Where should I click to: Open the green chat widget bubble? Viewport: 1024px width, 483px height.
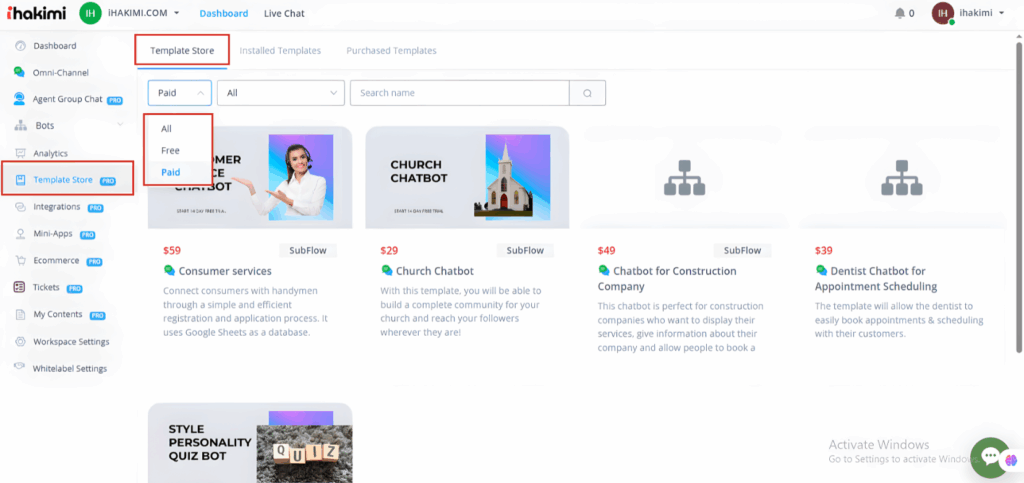(x=991, y=456)
